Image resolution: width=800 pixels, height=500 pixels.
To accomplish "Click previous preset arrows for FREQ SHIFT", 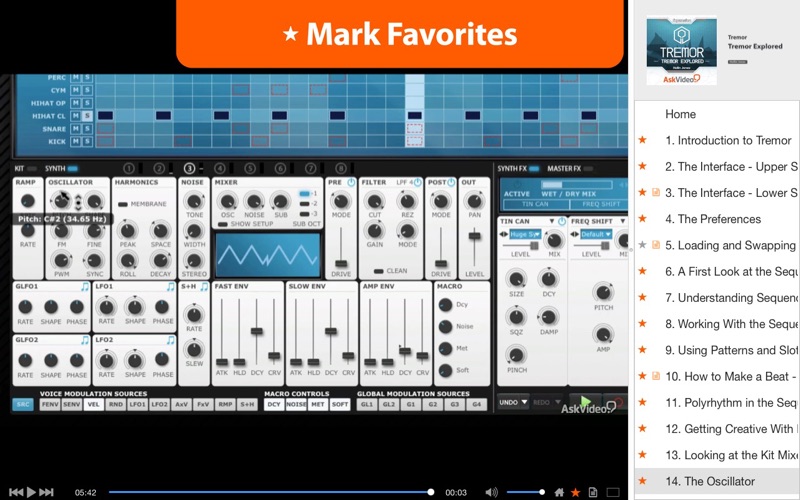I will (575, 234).
